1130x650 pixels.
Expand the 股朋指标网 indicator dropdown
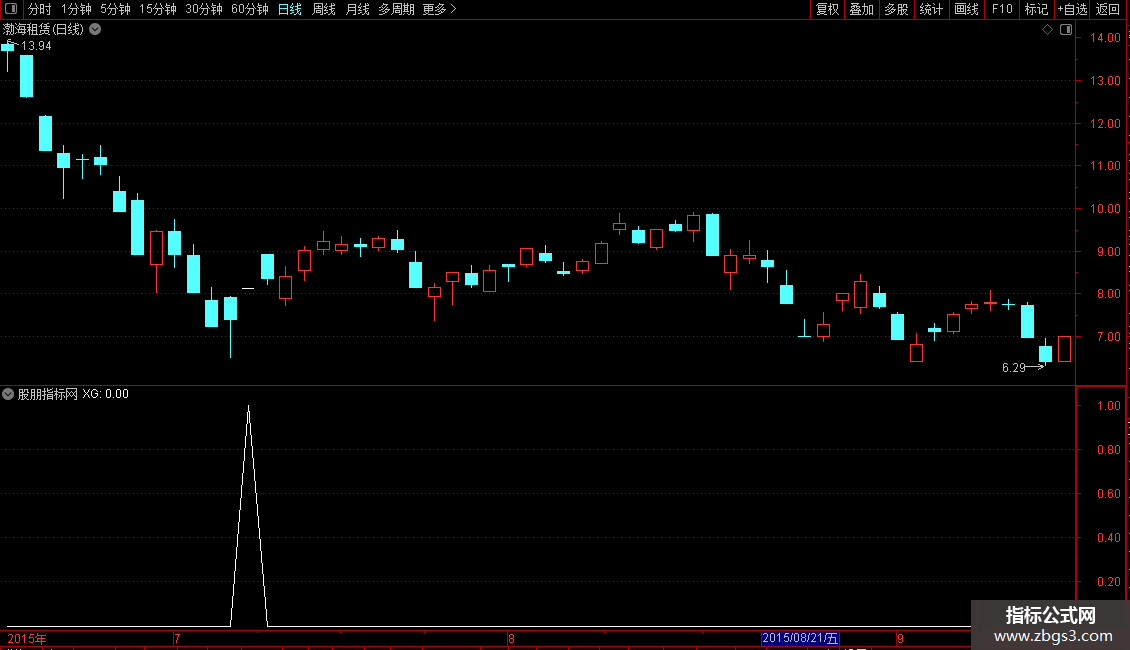pos(8,394)
